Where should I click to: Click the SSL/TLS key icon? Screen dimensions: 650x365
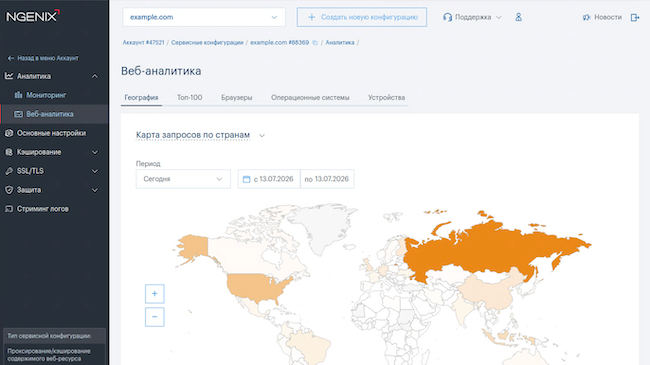[9, 171]
